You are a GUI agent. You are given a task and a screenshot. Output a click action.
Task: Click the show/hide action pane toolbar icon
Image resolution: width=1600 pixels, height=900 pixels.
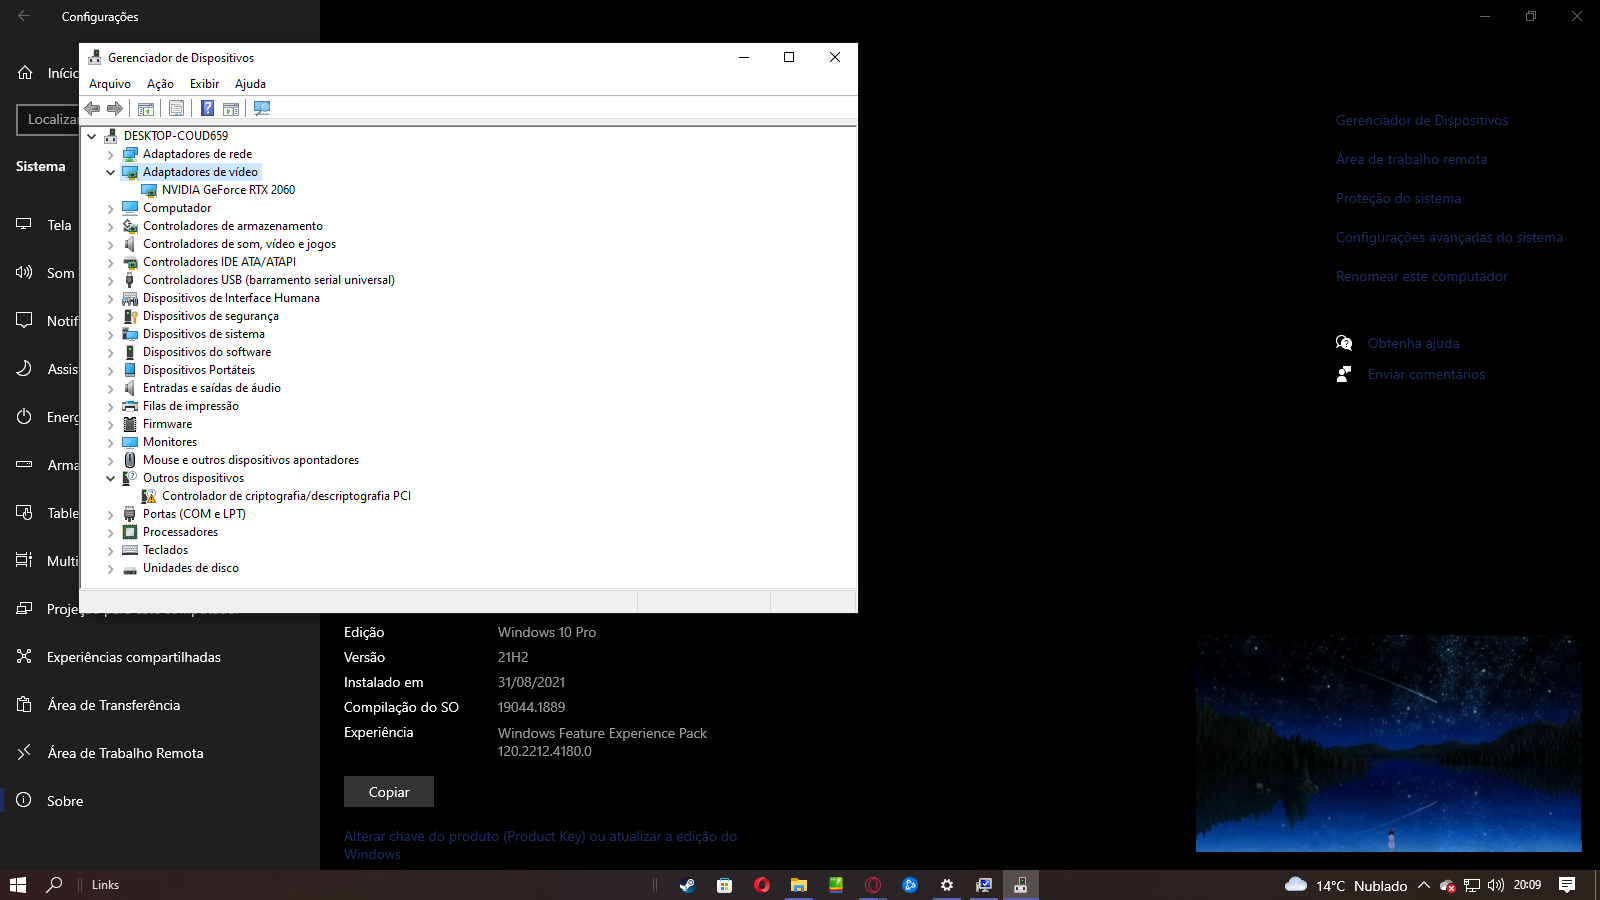click(x=231, y=108)
